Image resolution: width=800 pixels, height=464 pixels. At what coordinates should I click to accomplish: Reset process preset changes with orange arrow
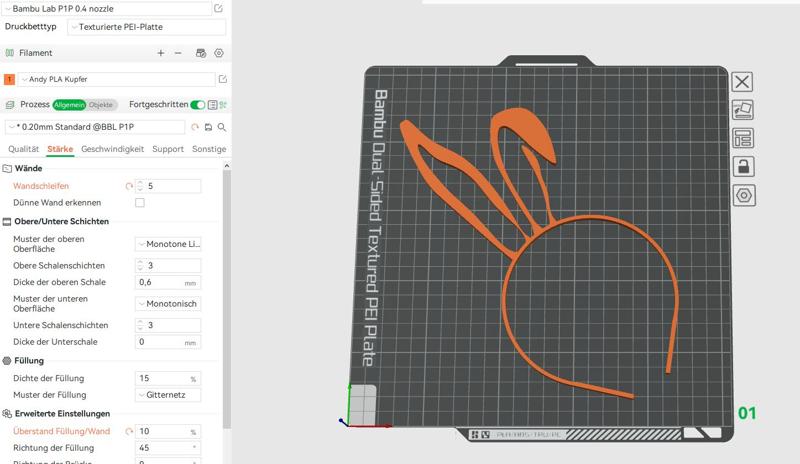pos(194,127)
